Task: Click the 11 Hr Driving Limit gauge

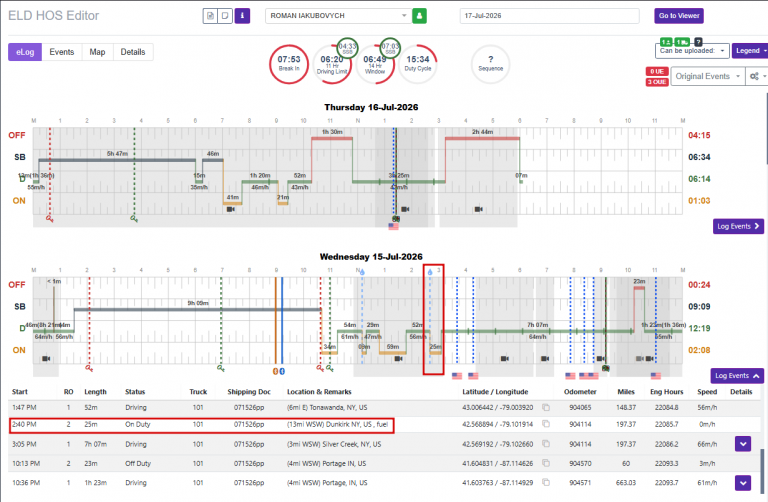Action: [331, 66]
